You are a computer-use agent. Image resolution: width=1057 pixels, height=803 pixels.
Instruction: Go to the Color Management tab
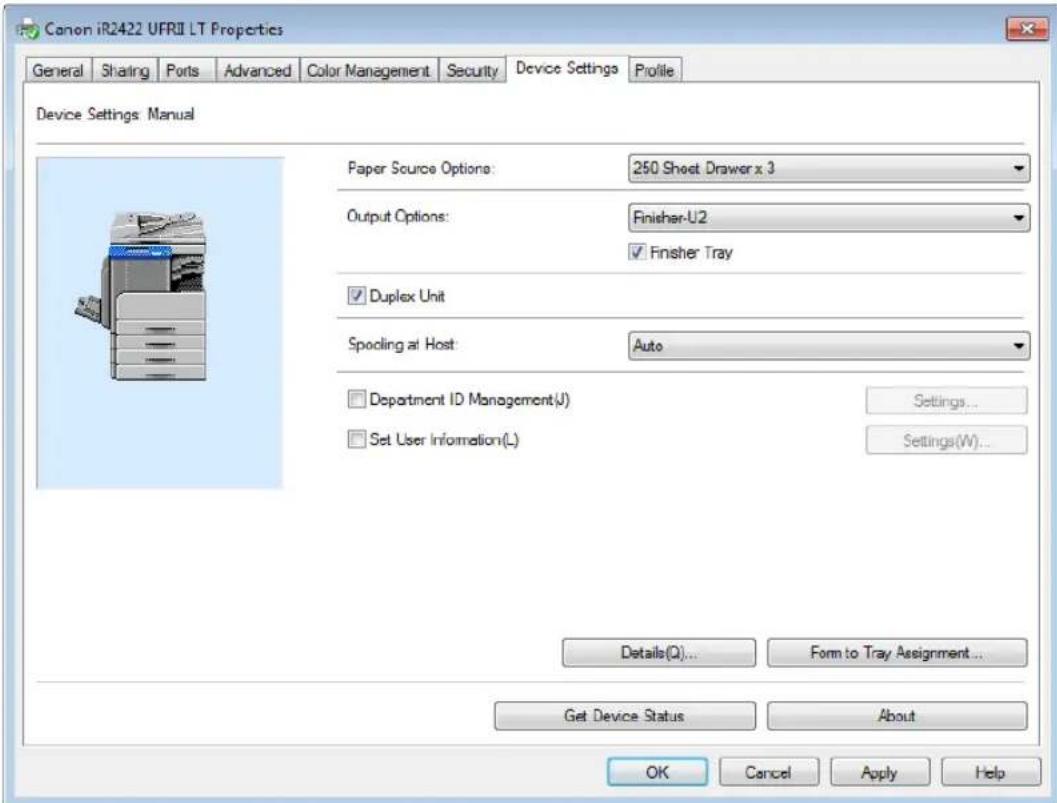(368, 70)
